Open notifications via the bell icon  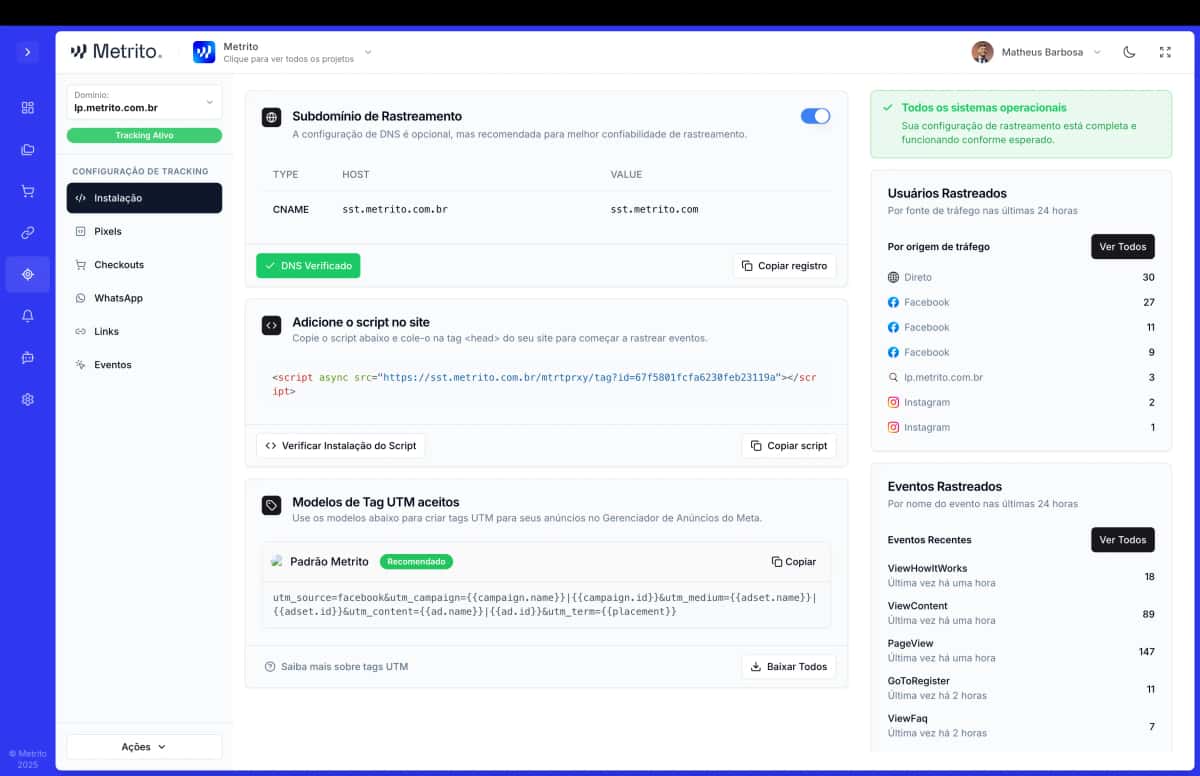point(27,316)
